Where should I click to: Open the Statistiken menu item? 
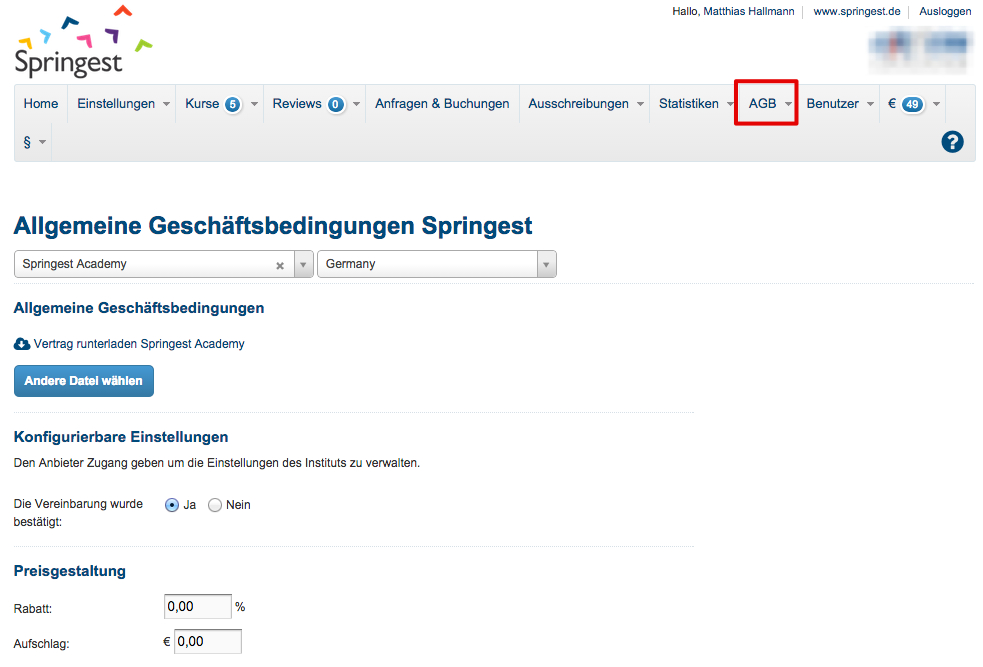pos(688,103)
